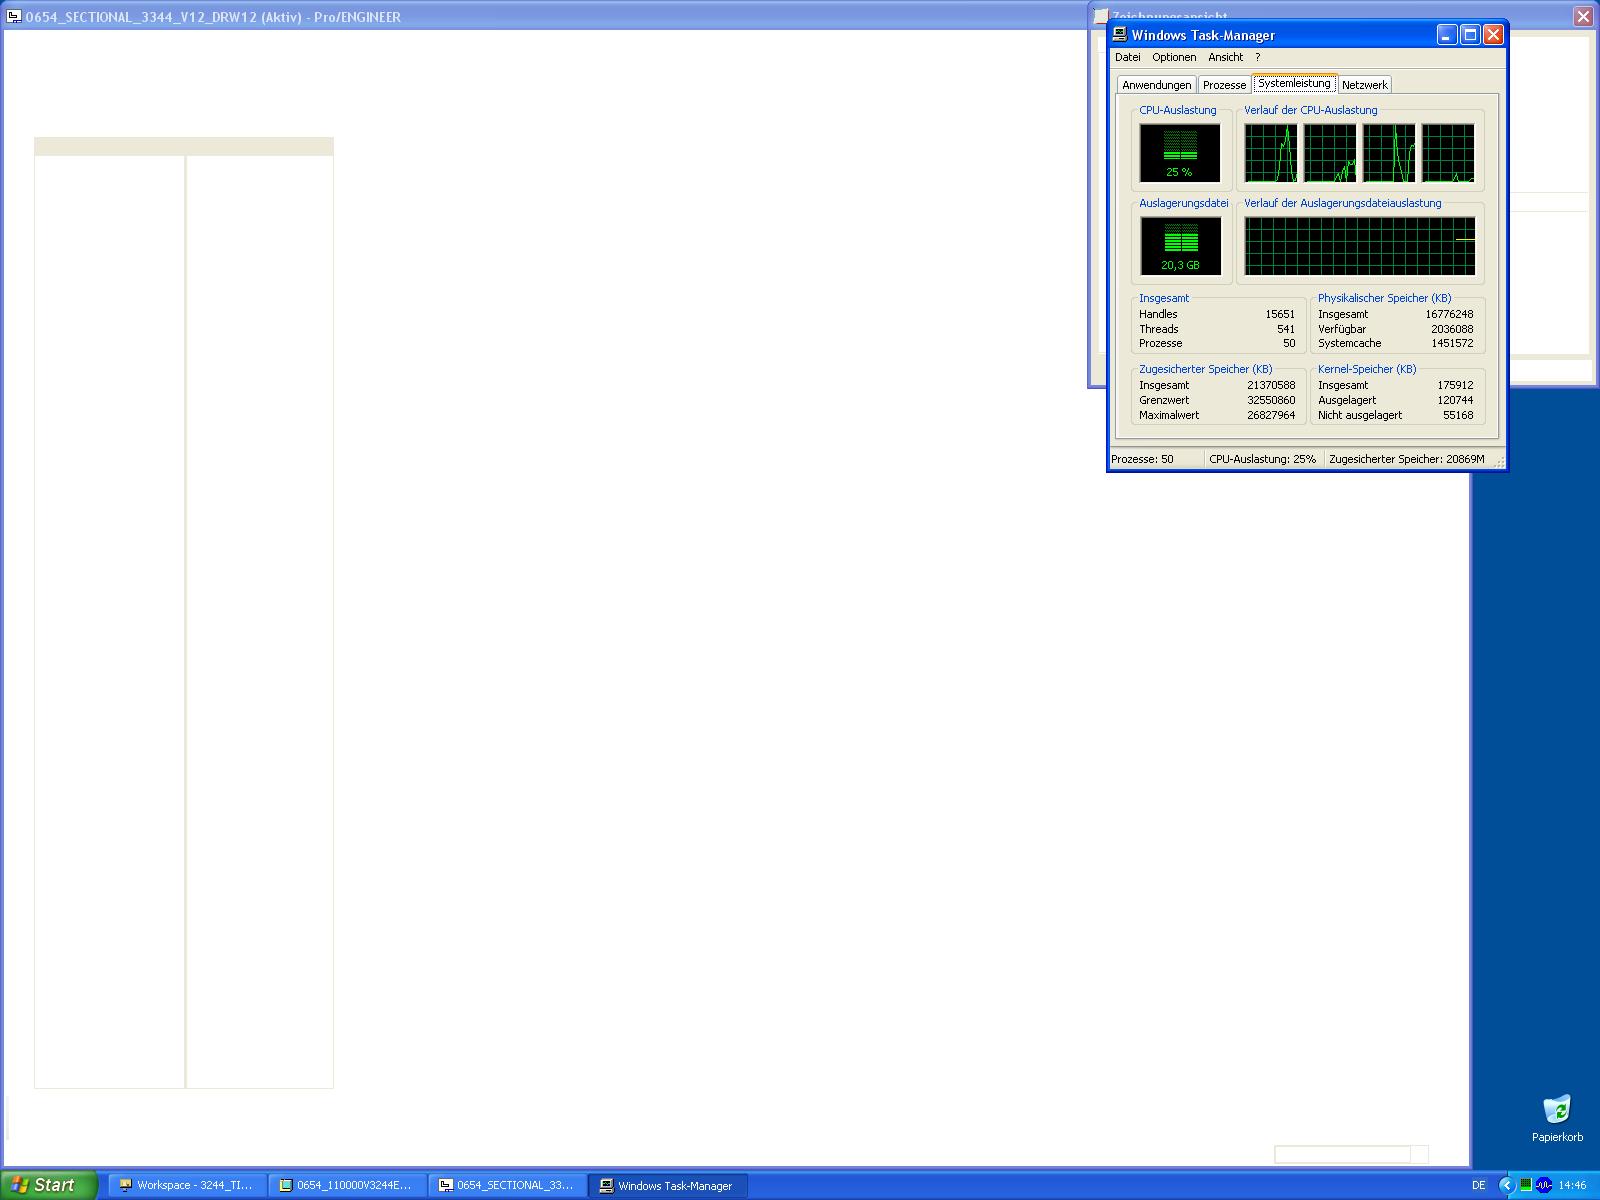Click the Prozesse value 50 under Insgesamt

[1289, 343]
